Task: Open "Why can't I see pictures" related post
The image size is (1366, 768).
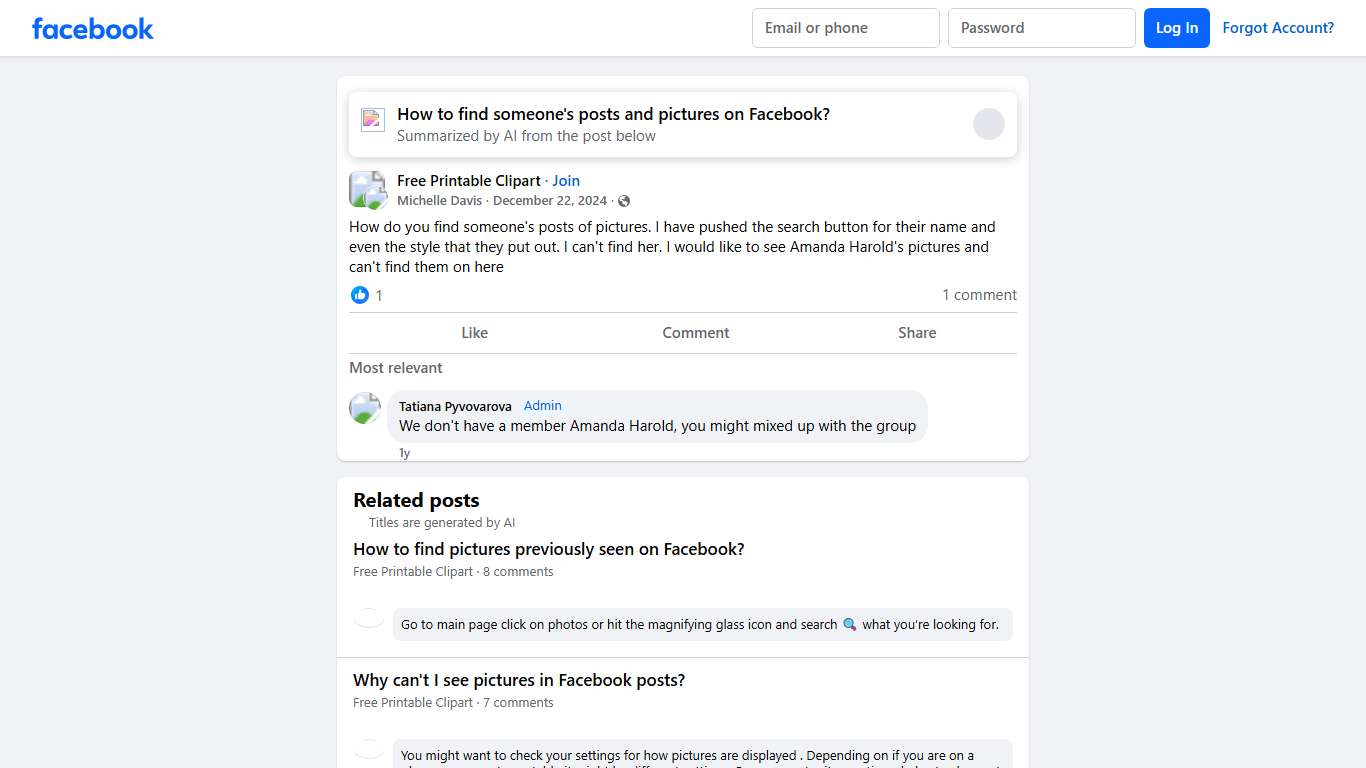Action: (518, 680)
